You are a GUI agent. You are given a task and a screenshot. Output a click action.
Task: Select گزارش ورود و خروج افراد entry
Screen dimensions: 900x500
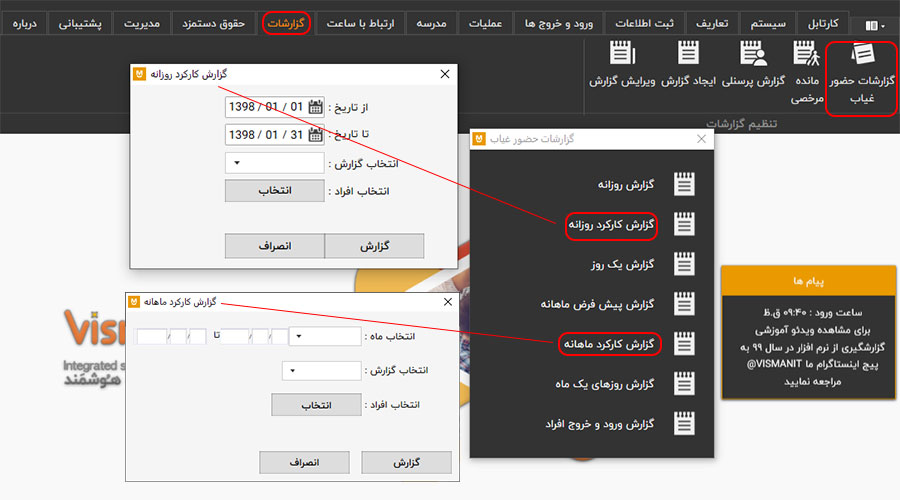point(599,424)
